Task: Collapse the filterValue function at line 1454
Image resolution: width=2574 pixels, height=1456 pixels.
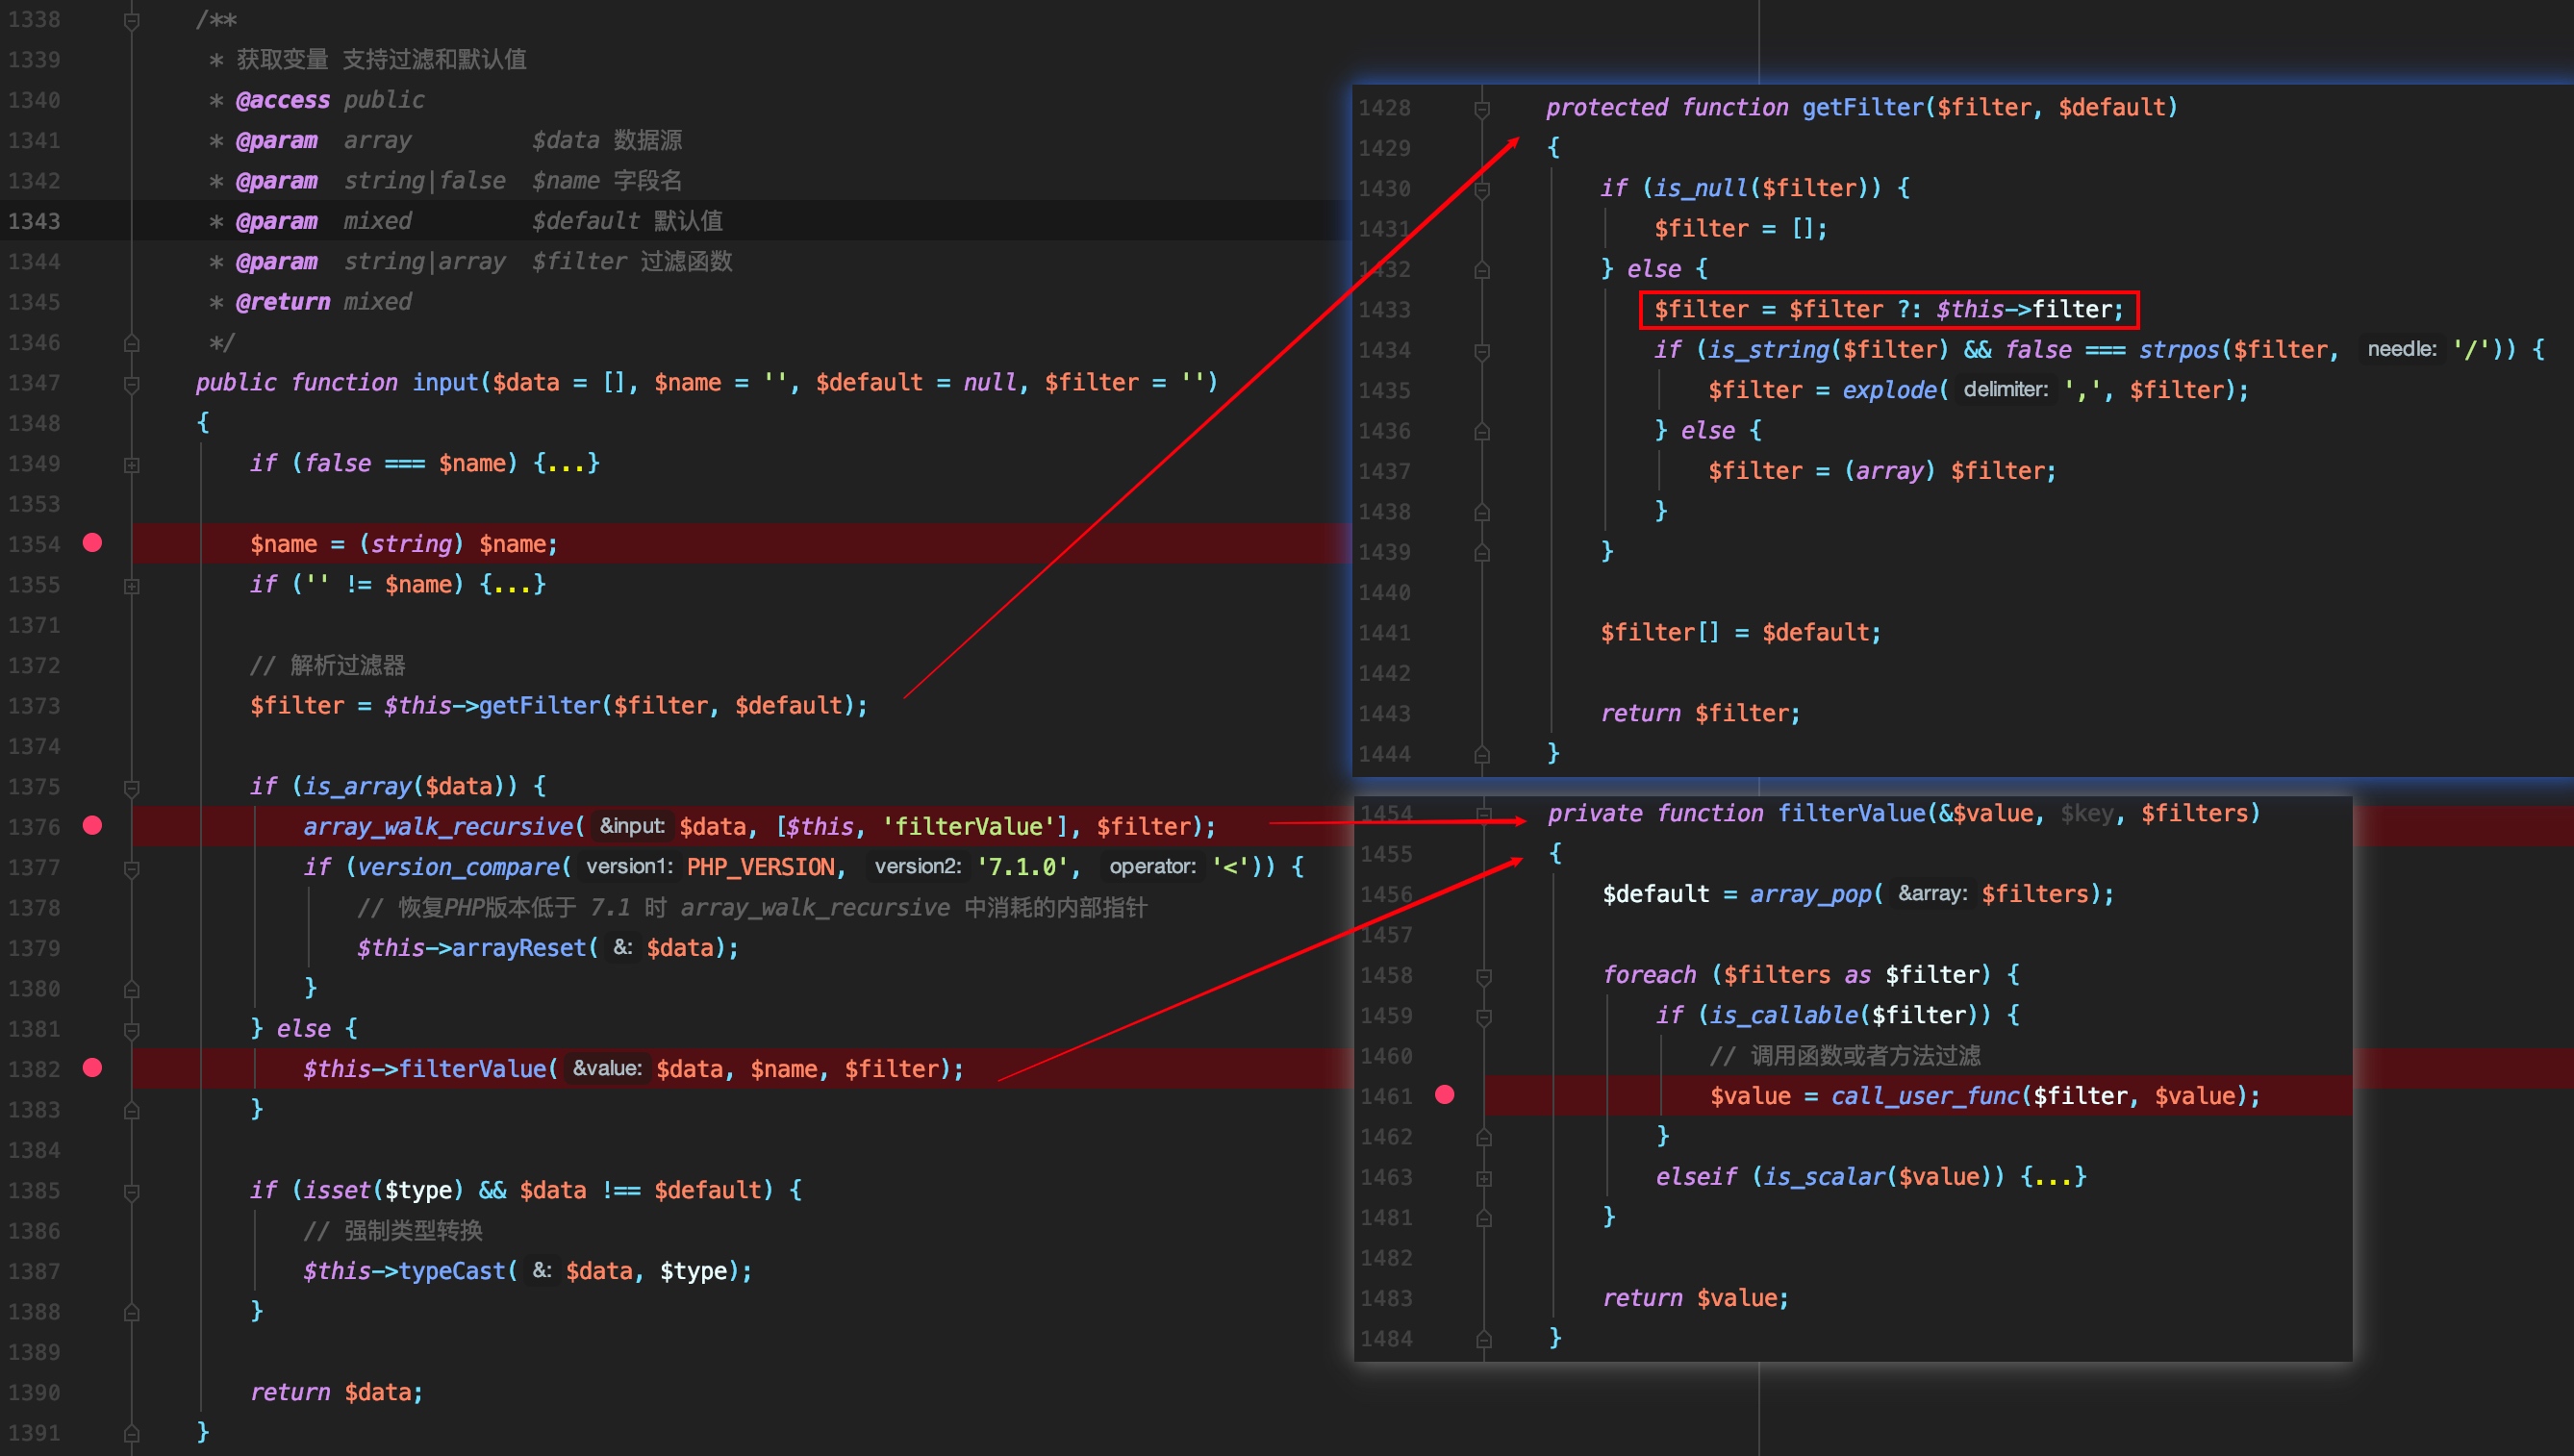Action: pyautogui.click(x=1484, y=814)
